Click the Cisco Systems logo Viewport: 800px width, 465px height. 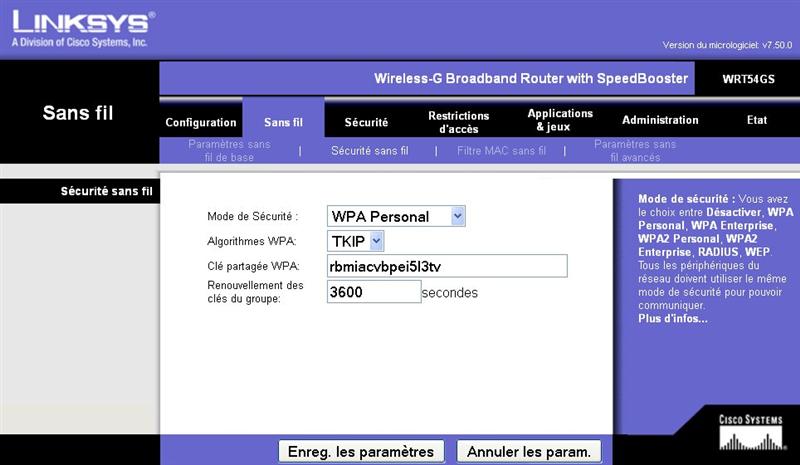(751, 432)
